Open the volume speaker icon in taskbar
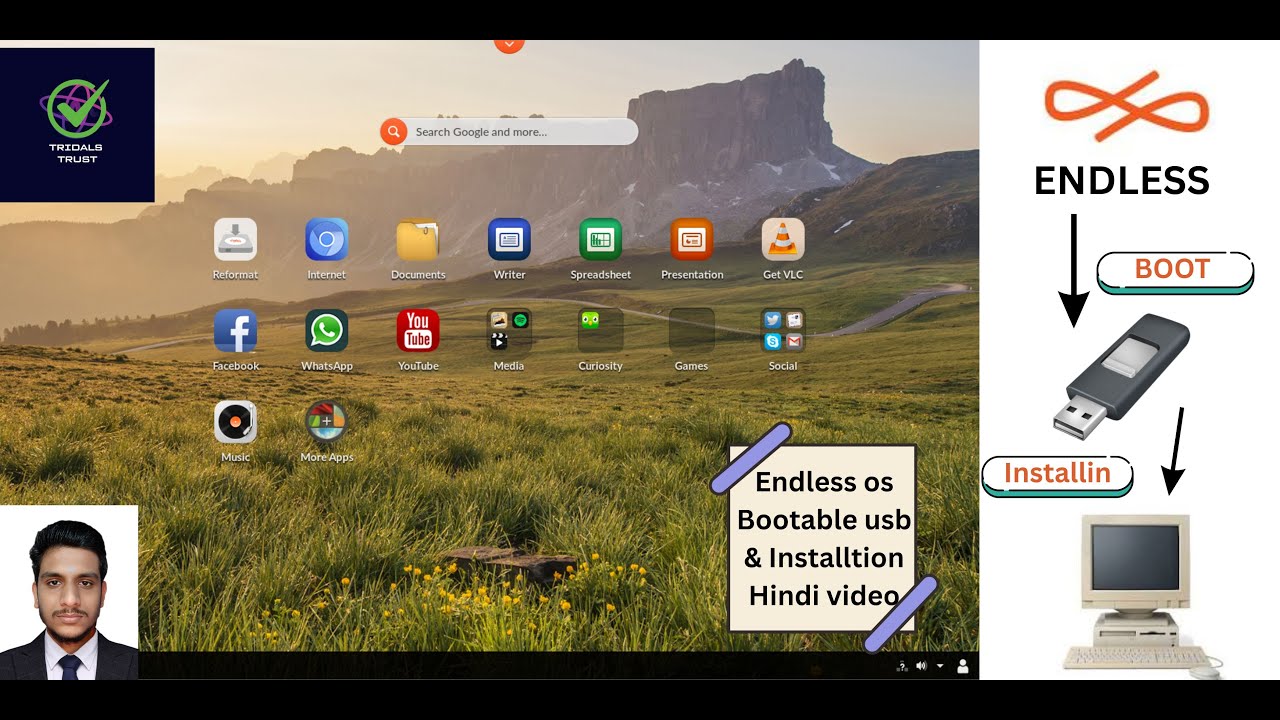1280x720 pixels. (x=921, y=666)
